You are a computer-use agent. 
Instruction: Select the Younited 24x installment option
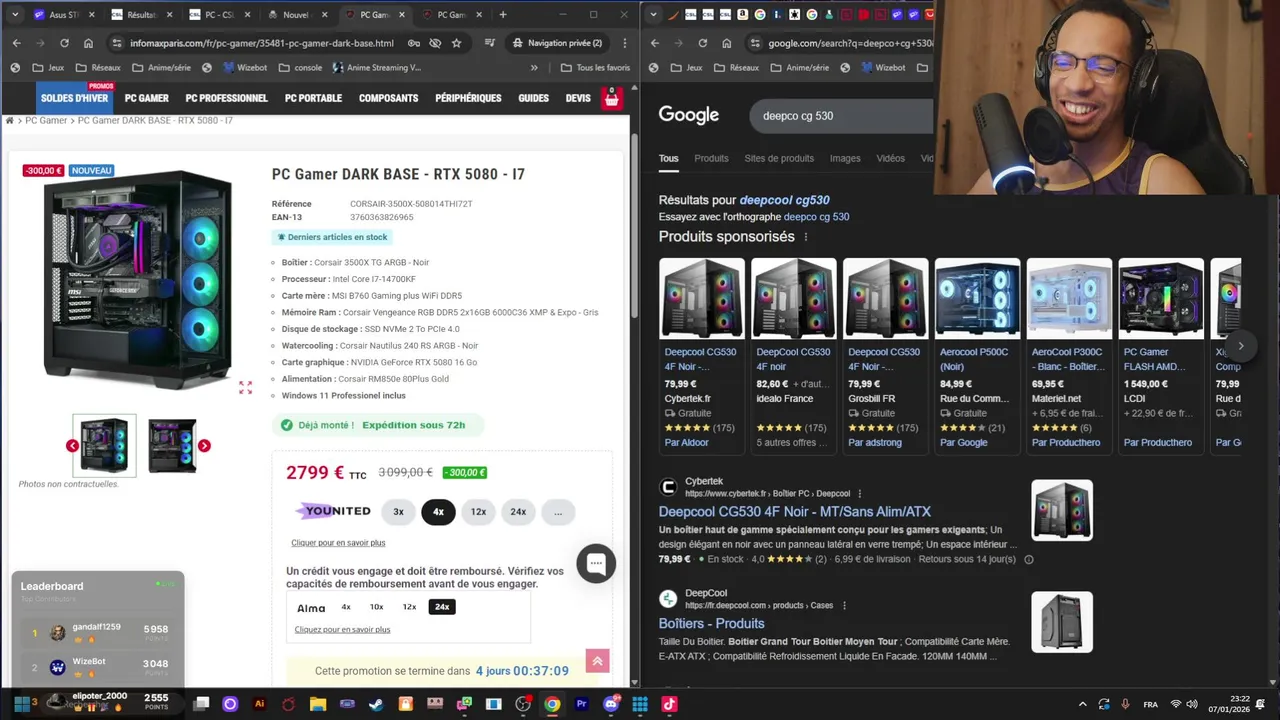(518, 511)
